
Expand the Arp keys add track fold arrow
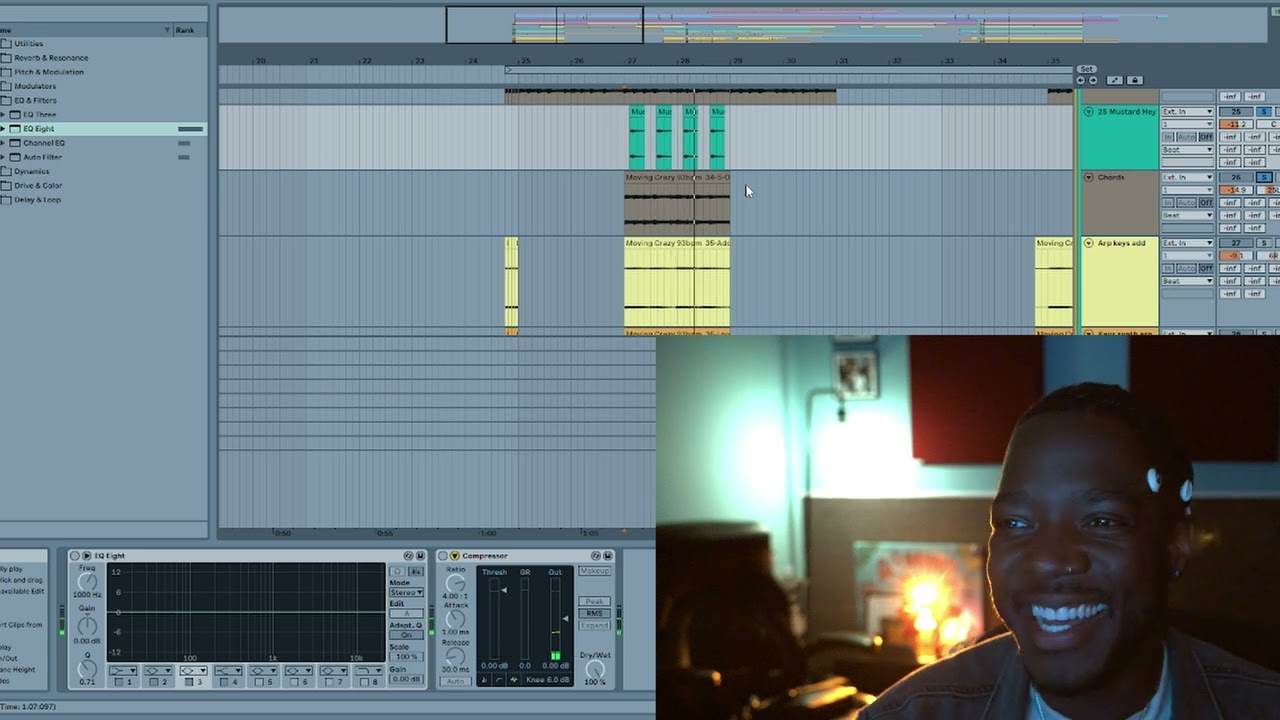1089,242
